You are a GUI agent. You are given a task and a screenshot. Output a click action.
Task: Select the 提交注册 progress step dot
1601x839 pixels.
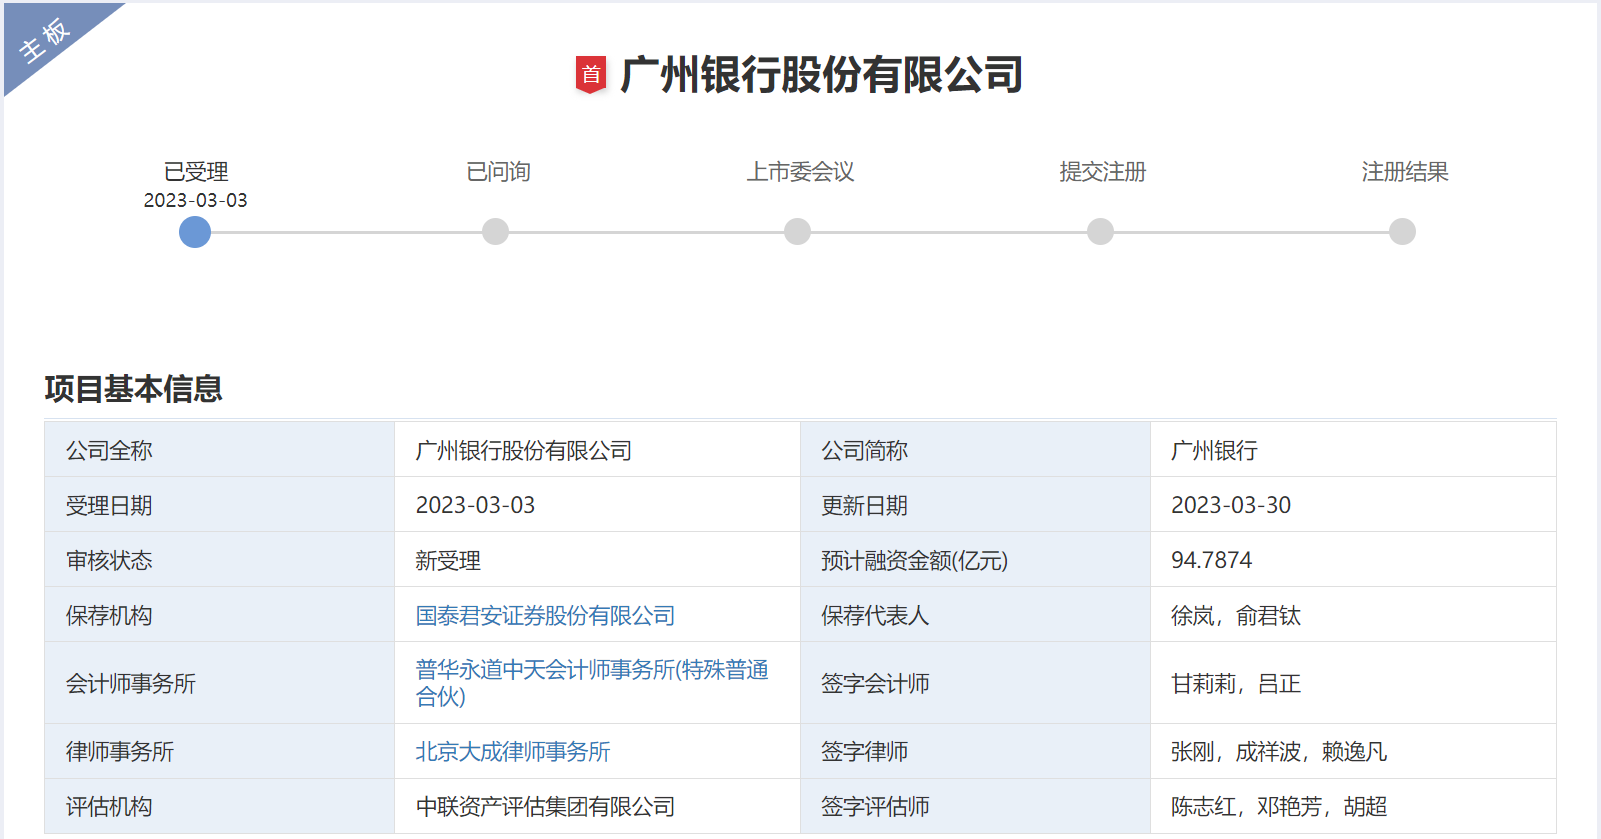click(1100, 232)
